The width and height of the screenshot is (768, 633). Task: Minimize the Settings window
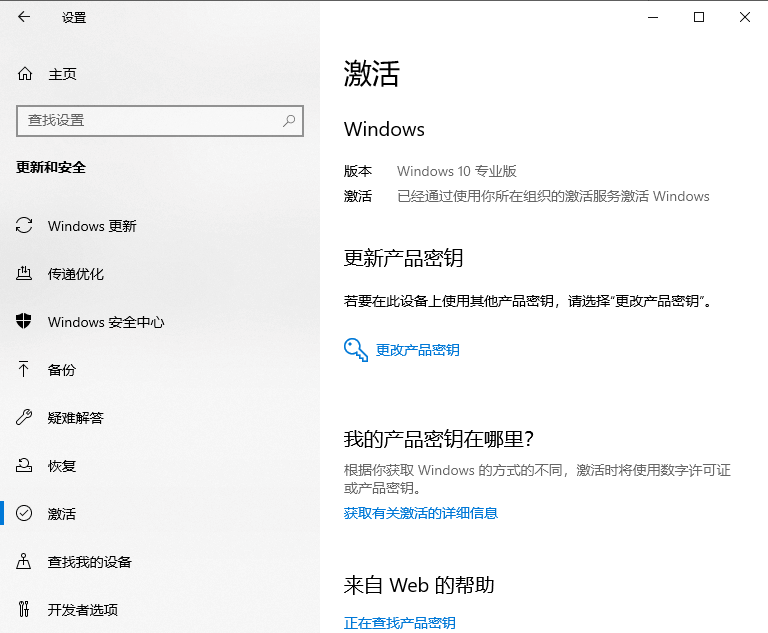653,17
